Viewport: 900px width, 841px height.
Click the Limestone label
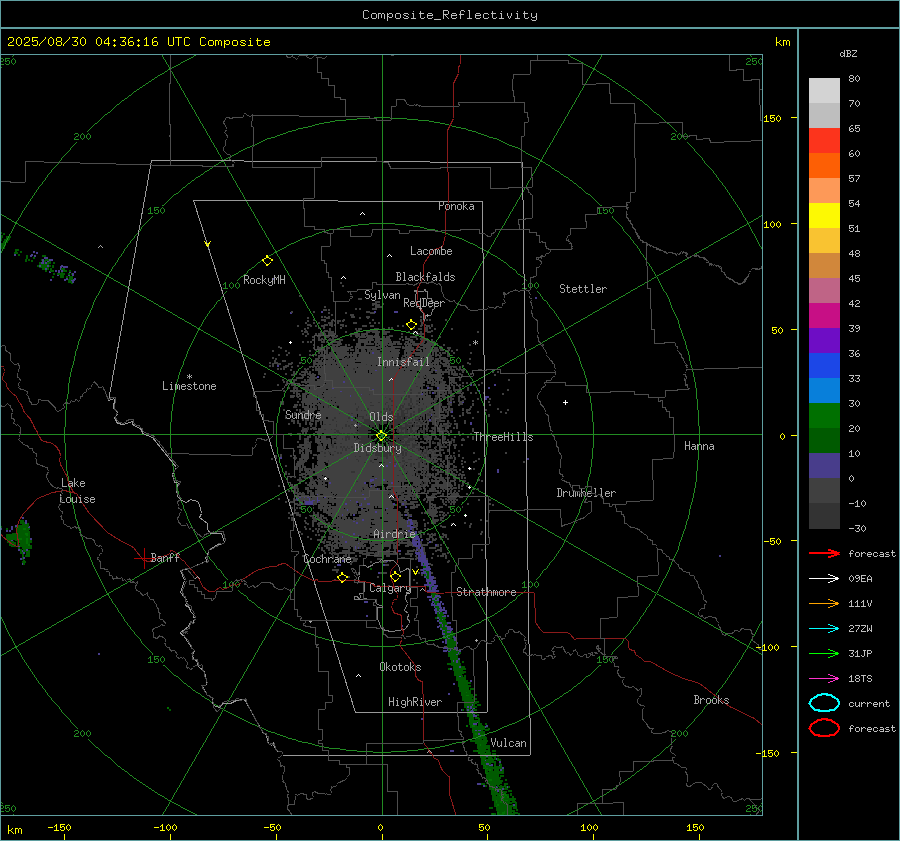pos(189,386)
